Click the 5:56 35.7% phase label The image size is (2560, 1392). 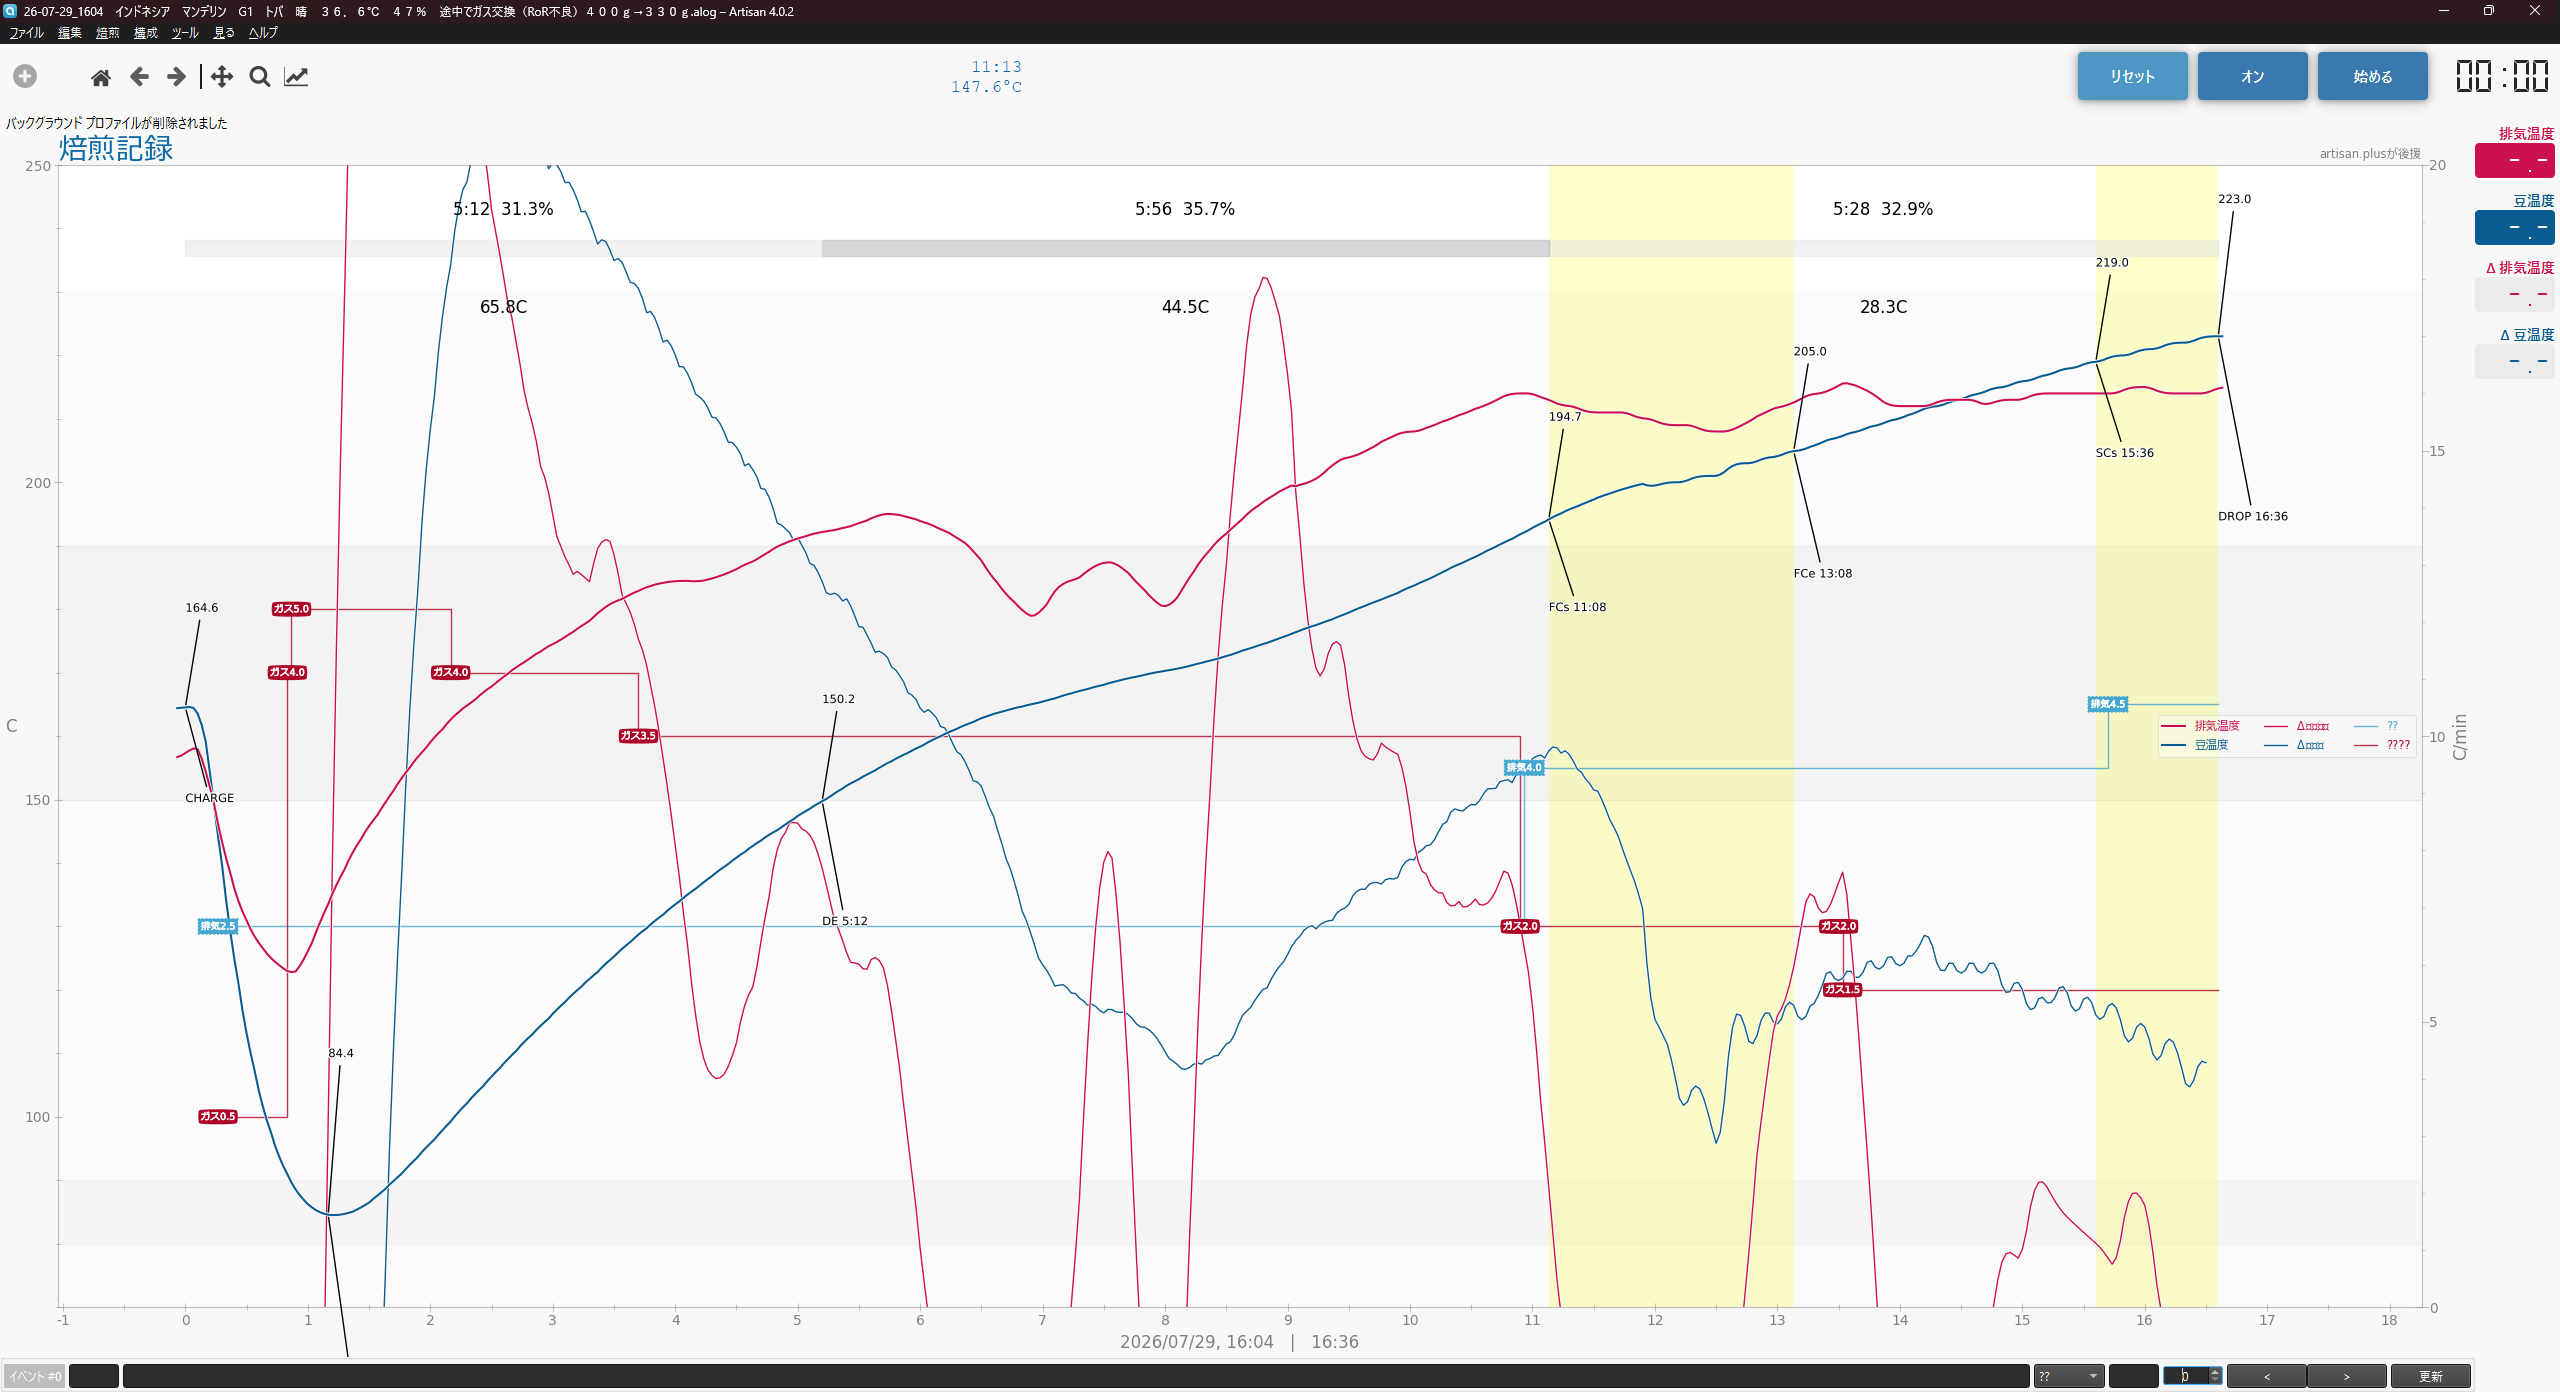(x=1184, y=209)
